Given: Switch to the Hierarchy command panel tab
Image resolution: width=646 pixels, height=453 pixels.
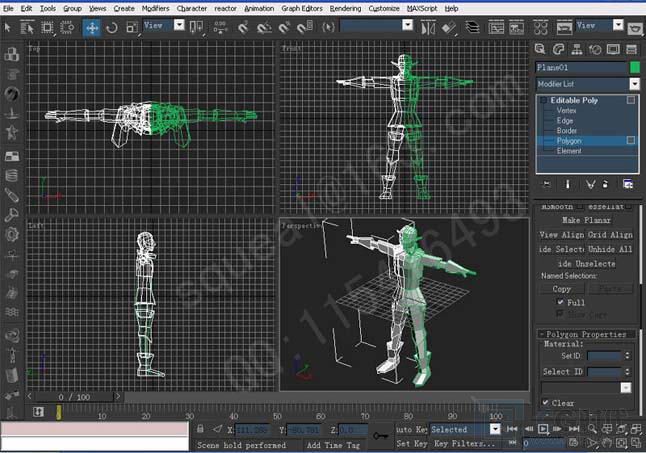Looking at the screenshot, I should click(x=577, y=49).
